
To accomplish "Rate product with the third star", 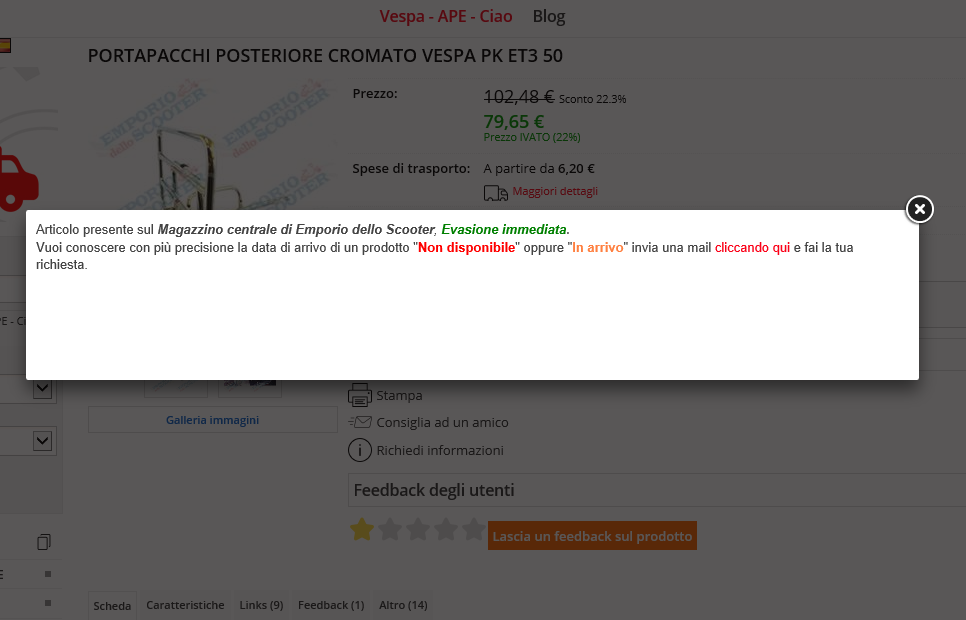I will (418, 529).
